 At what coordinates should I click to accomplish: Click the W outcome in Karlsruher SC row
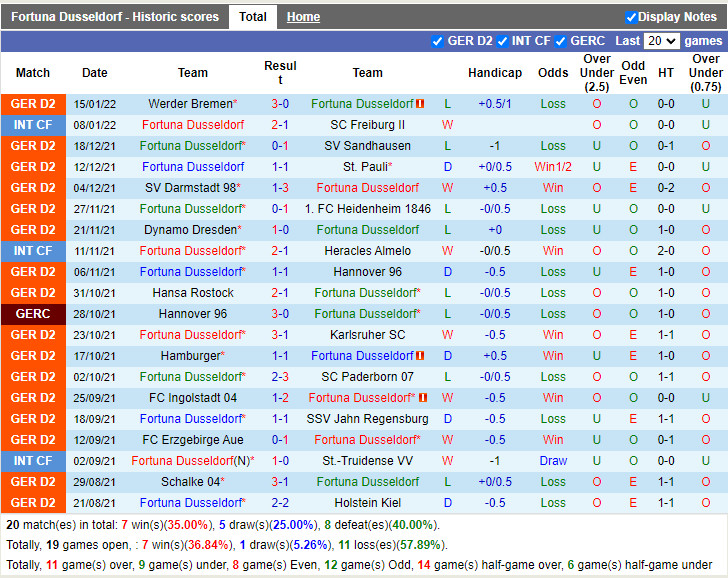(x=447, y=335)
